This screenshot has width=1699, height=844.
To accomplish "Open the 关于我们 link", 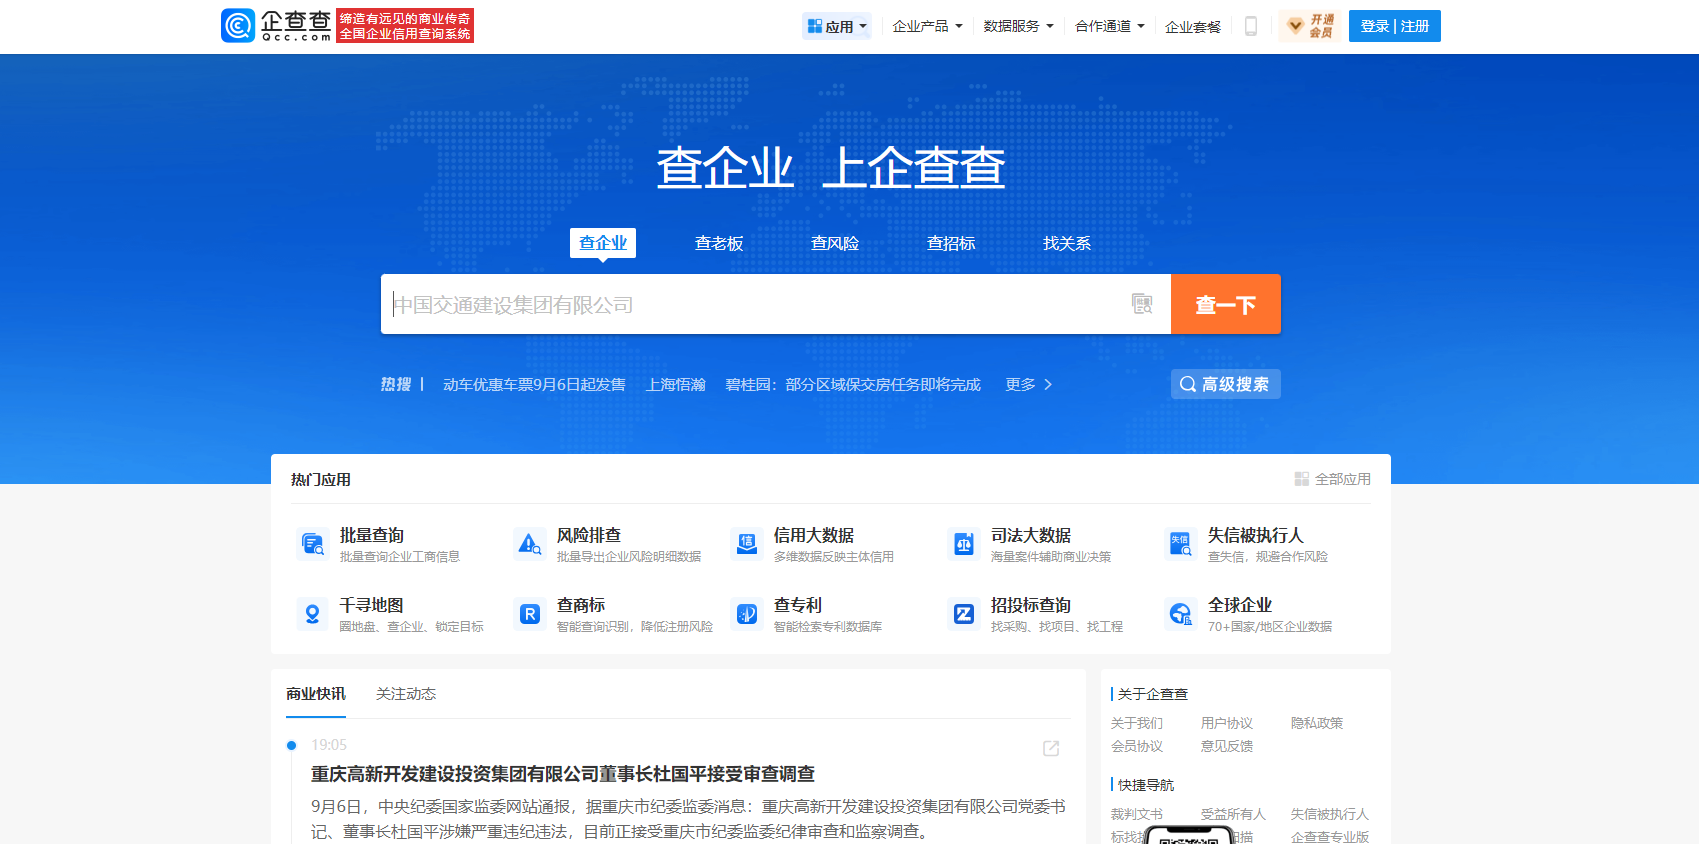I will [x=1137, y=723].
